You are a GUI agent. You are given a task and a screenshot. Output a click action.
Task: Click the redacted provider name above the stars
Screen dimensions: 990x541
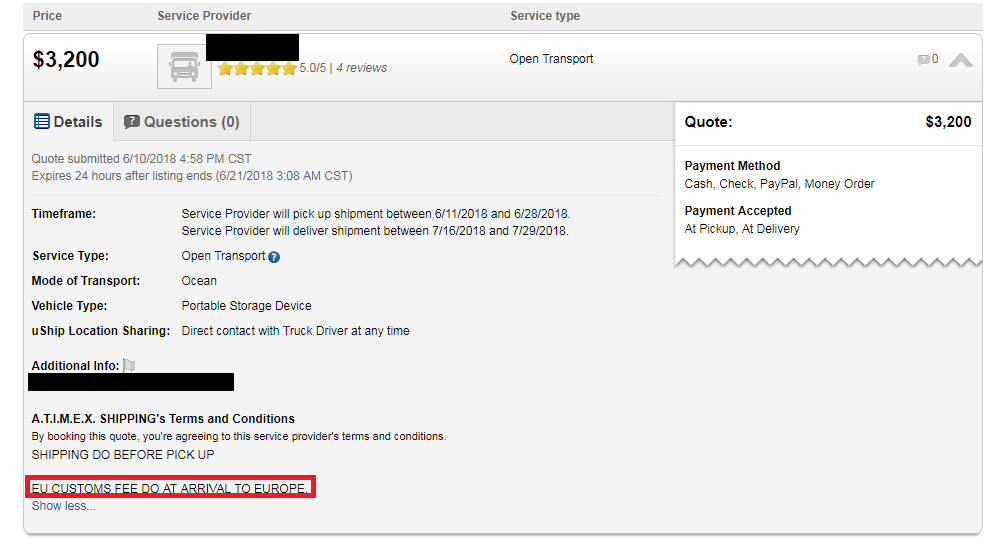(251, 46)
